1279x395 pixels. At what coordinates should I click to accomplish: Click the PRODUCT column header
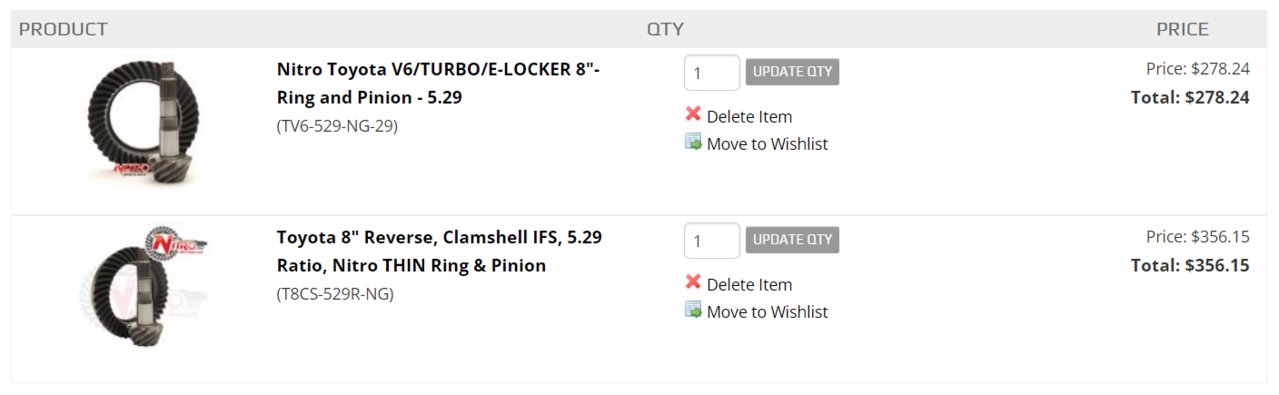coord(63,29)
